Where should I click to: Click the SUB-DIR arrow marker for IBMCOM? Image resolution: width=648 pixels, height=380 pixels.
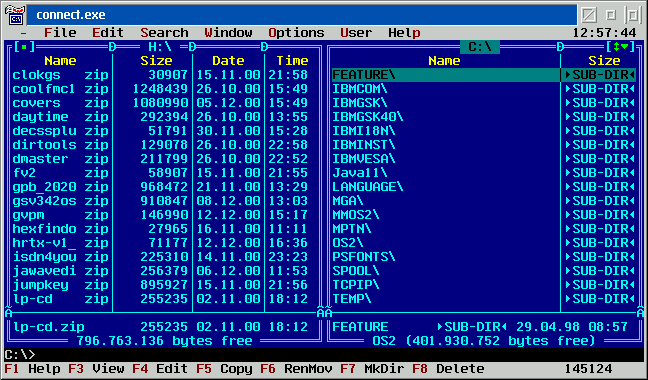[568, 89]
